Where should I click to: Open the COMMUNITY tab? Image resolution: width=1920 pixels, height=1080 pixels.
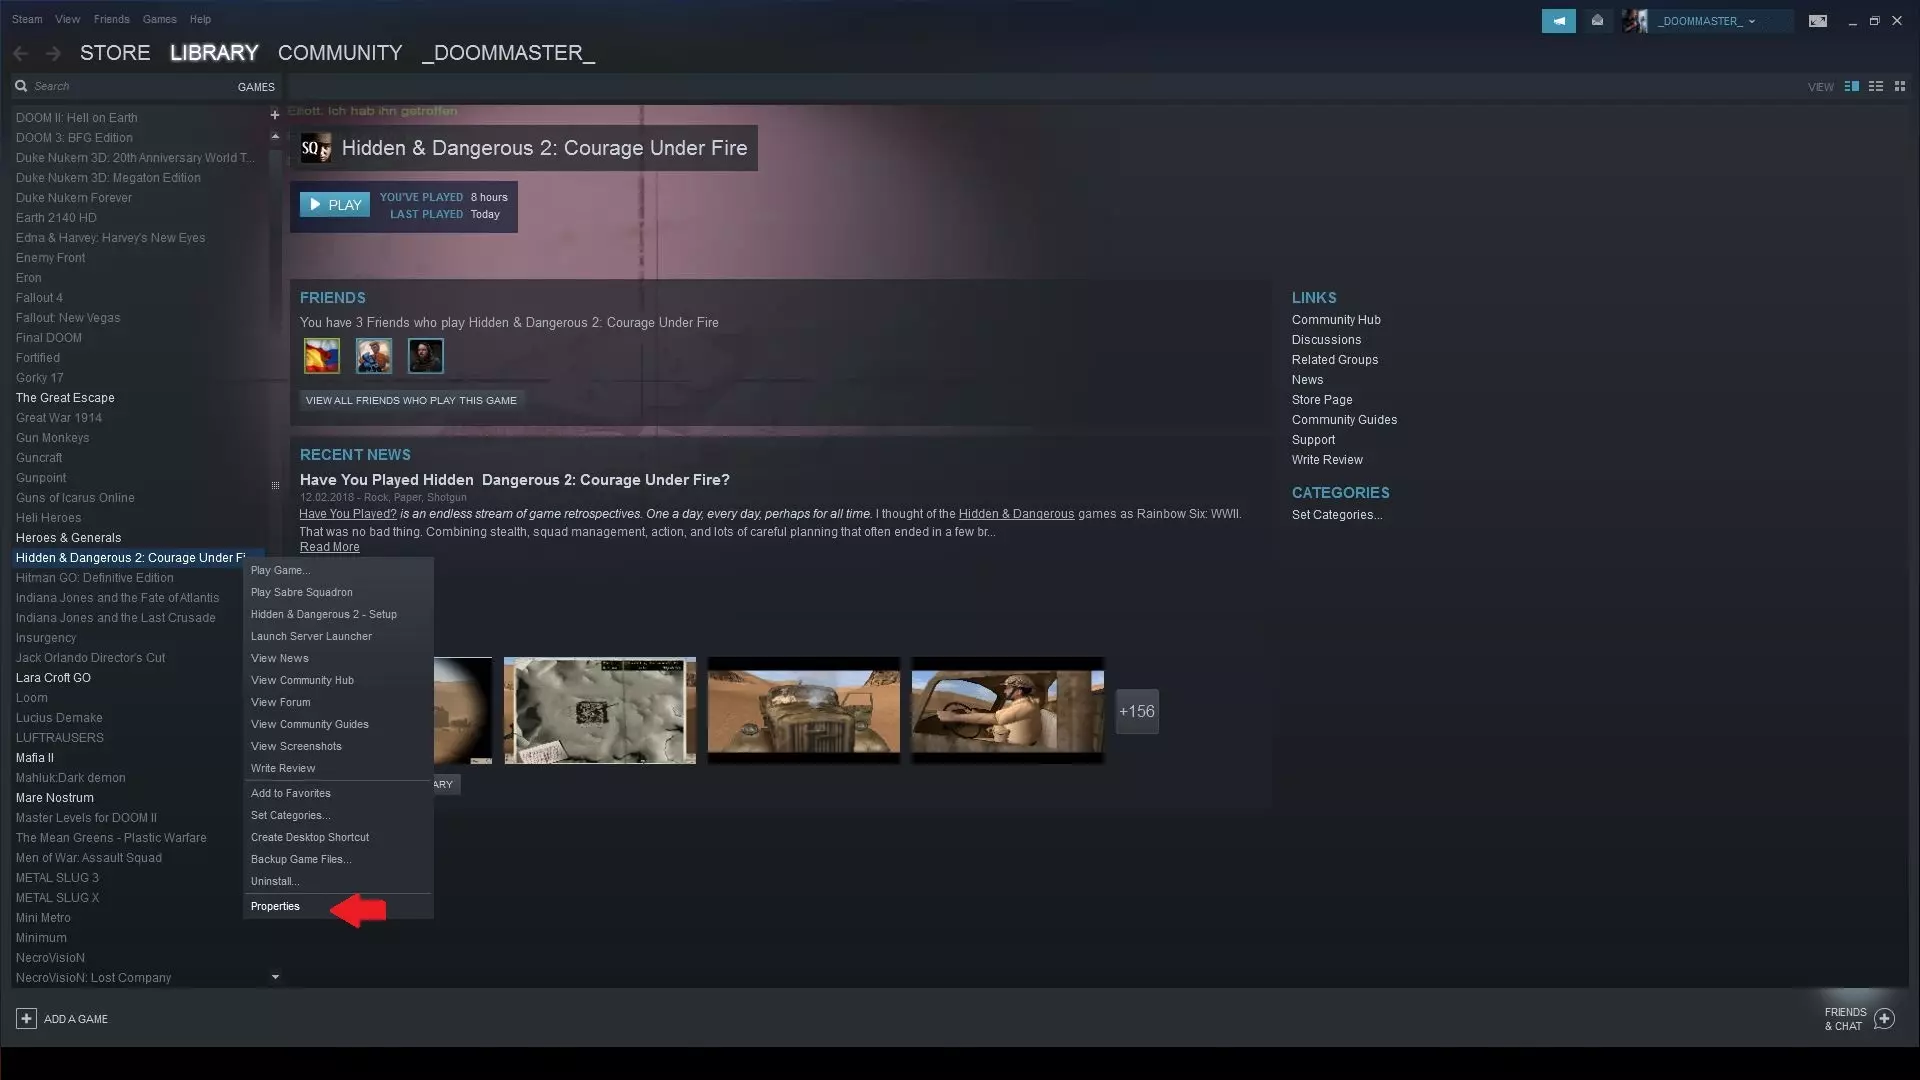340,53
